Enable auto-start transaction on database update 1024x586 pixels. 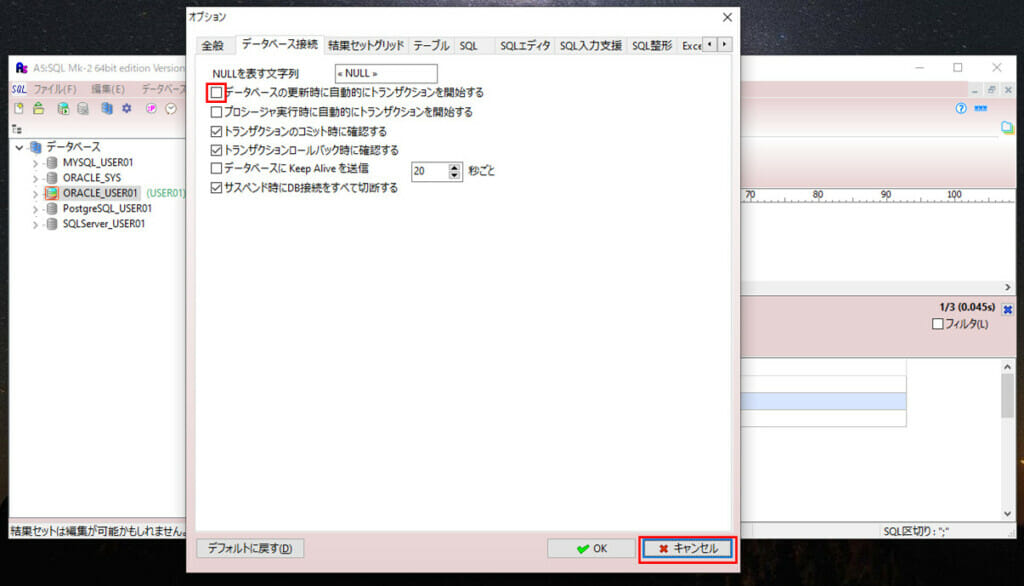click(x=217, y=92)
